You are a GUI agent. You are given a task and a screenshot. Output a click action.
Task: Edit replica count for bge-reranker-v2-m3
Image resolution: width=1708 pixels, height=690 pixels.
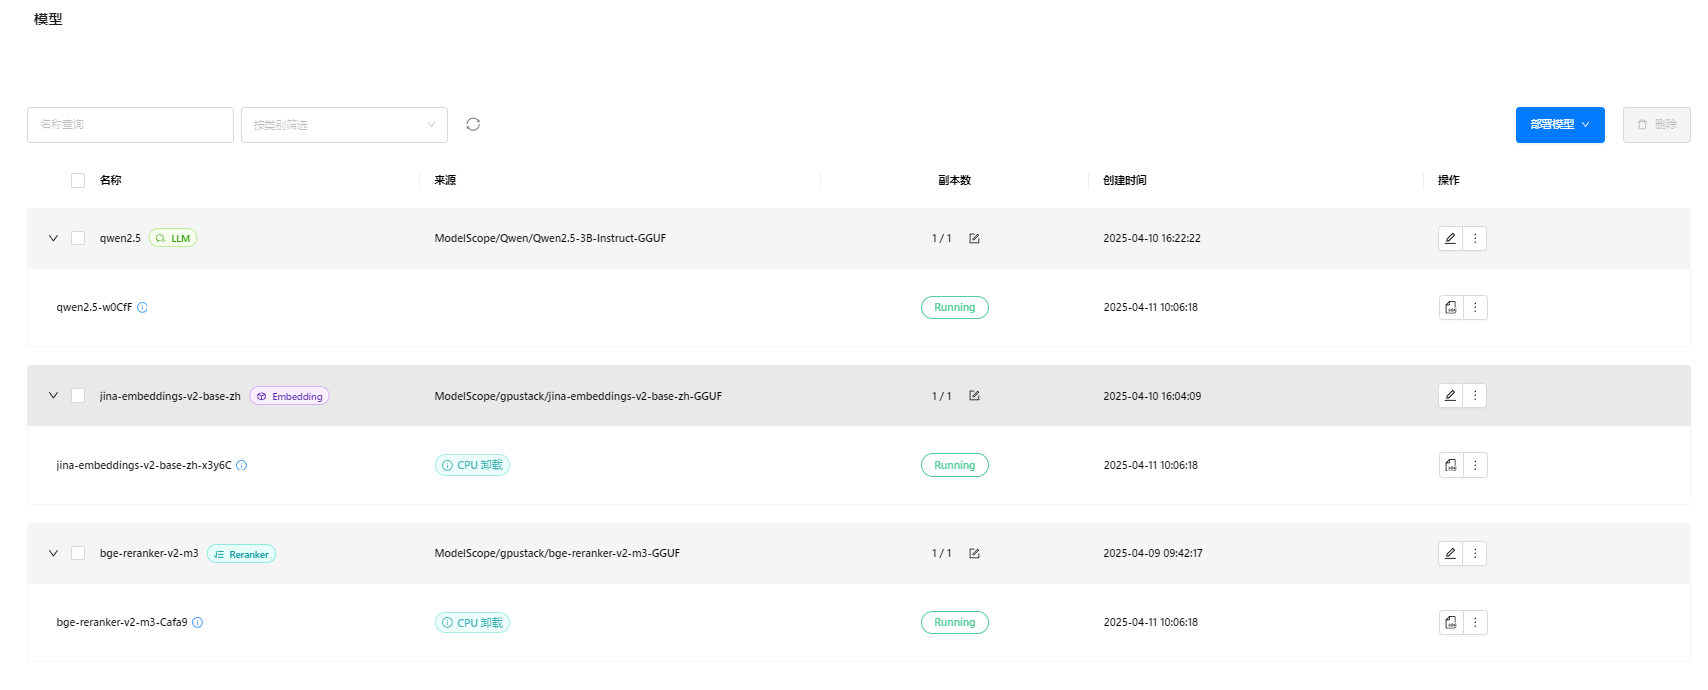(x=974, y=553)
